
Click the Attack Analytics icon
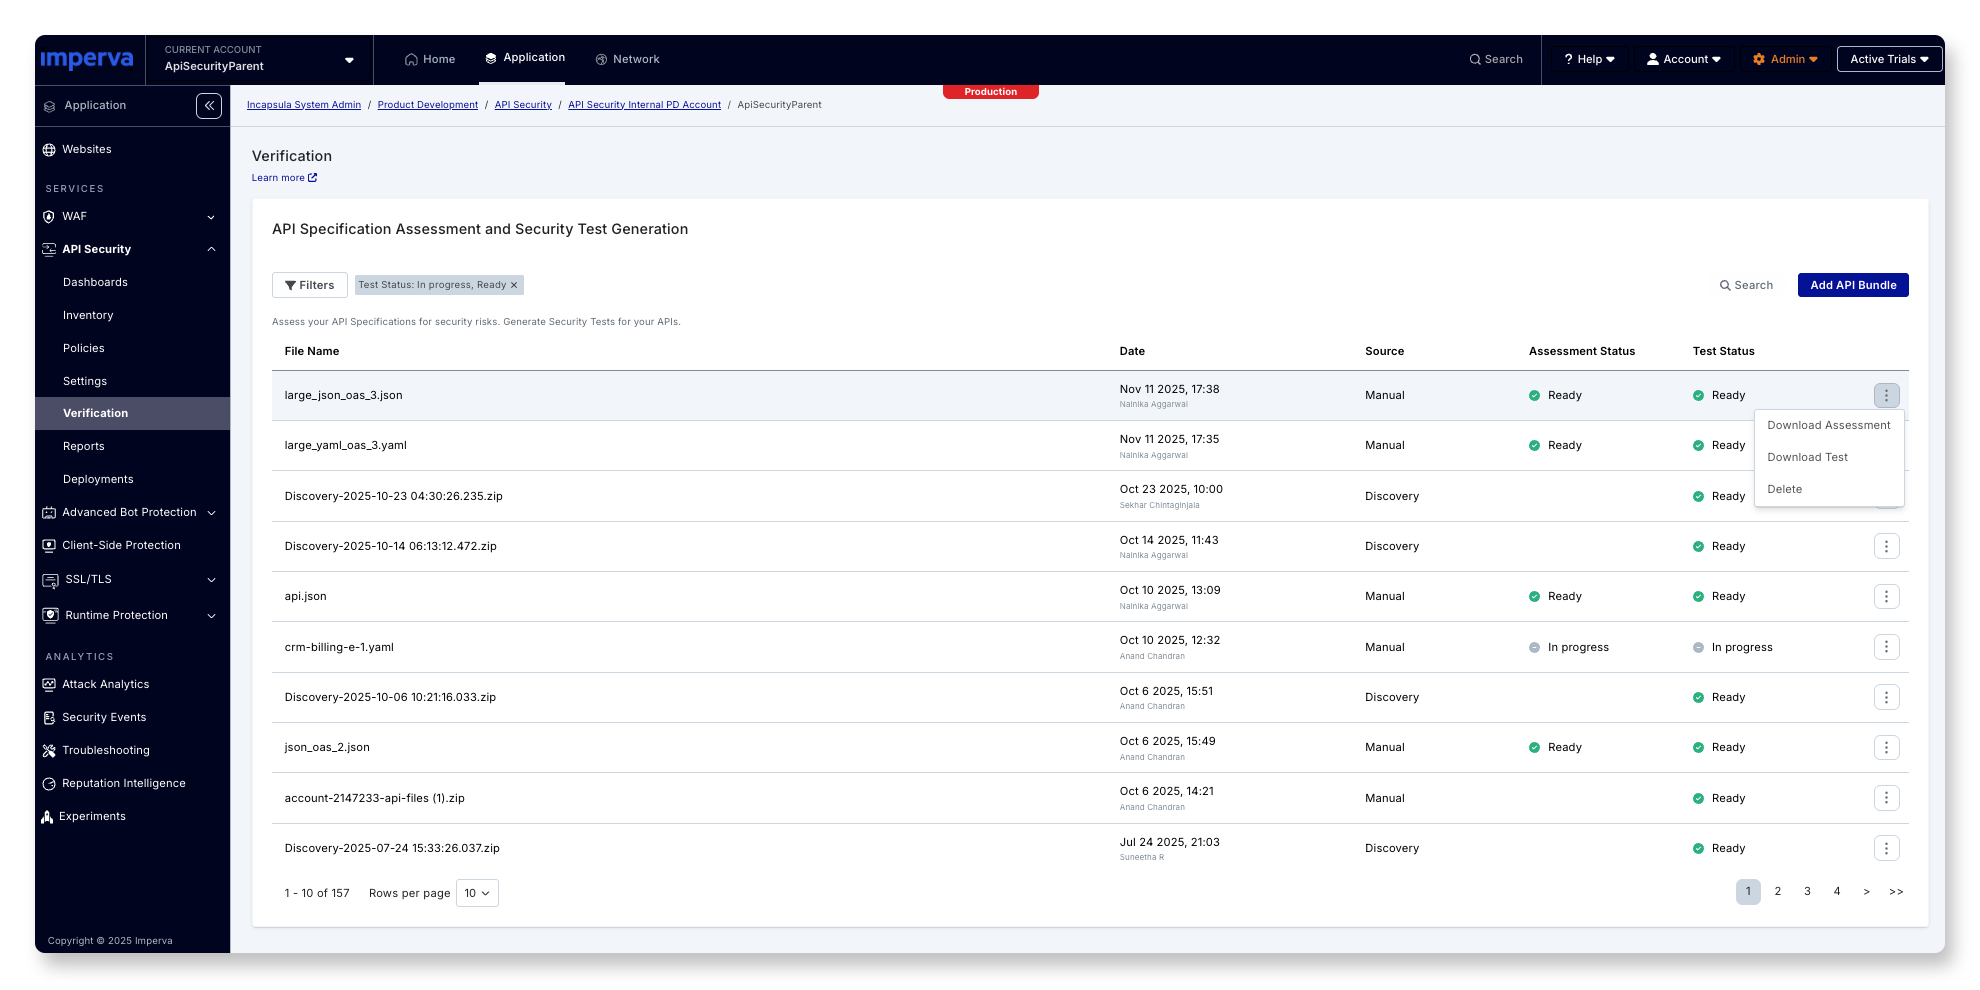(x=49, y=685)
